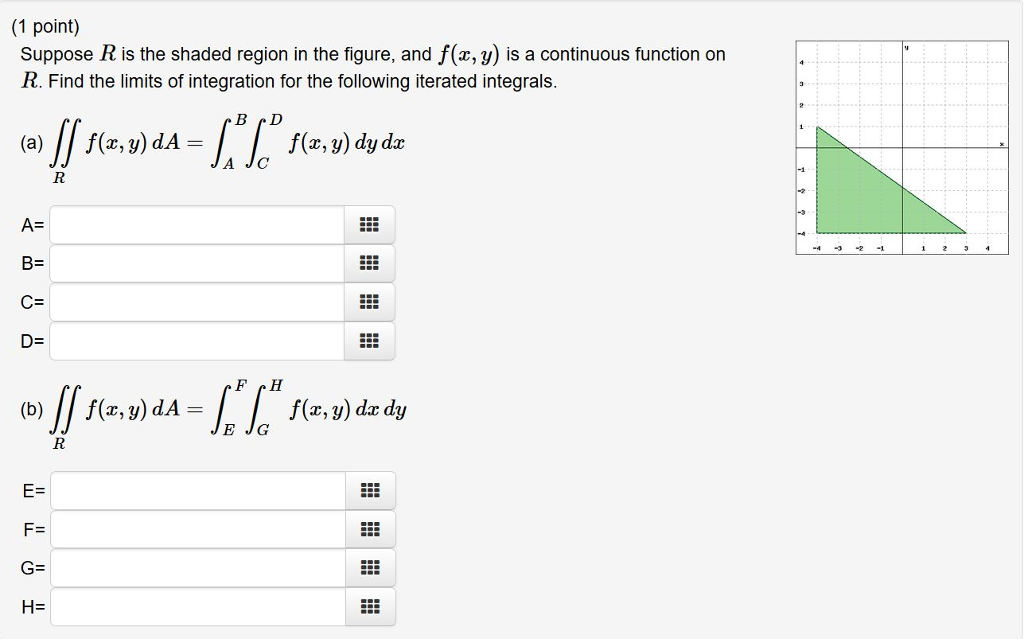Screen dimensions: 1024x639
Task: Click inside the C= answer box
Action: (195, 301)
